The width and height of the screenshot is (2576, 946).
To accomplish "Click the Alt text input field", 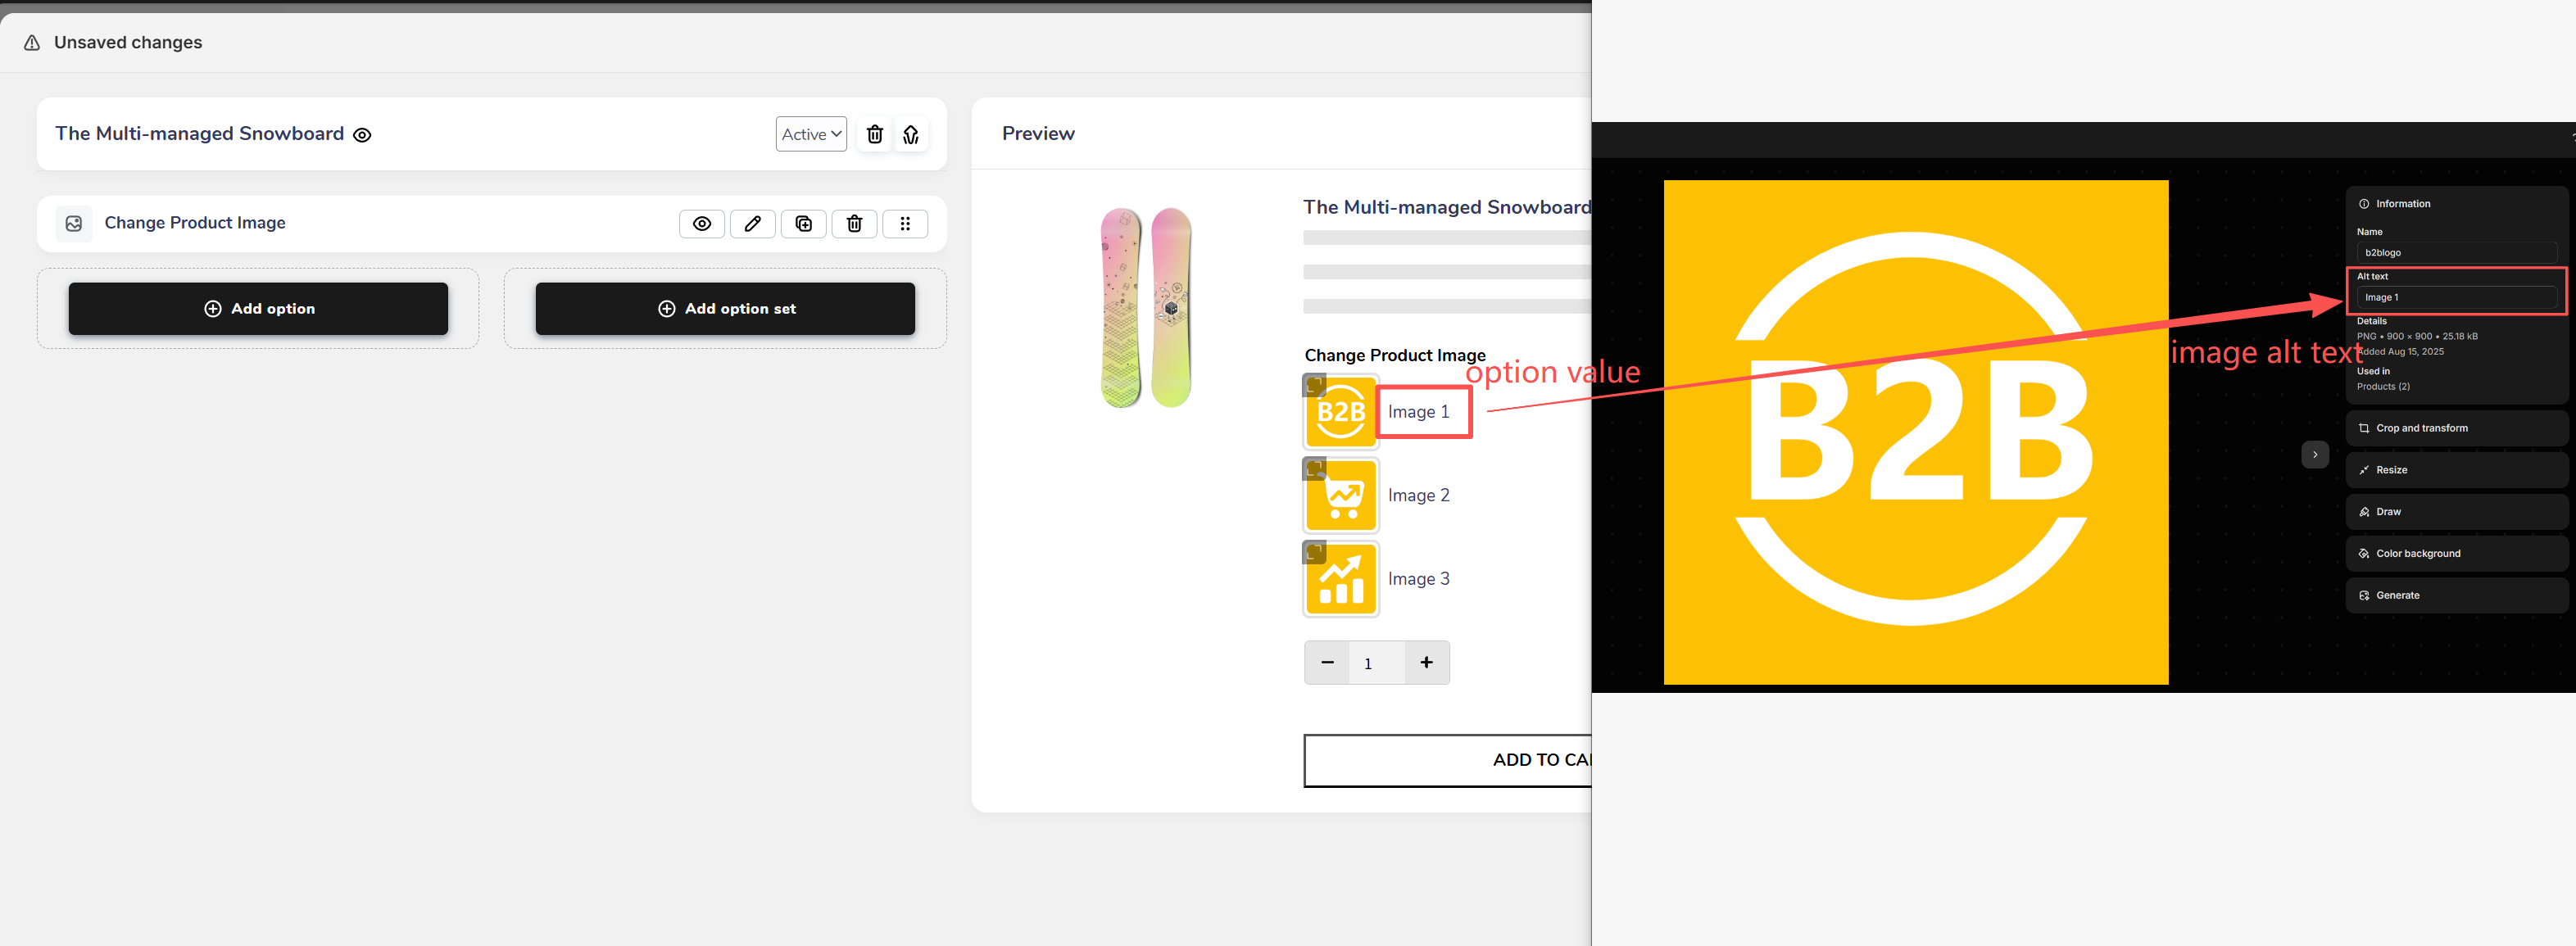I will tap(2455, 298).
